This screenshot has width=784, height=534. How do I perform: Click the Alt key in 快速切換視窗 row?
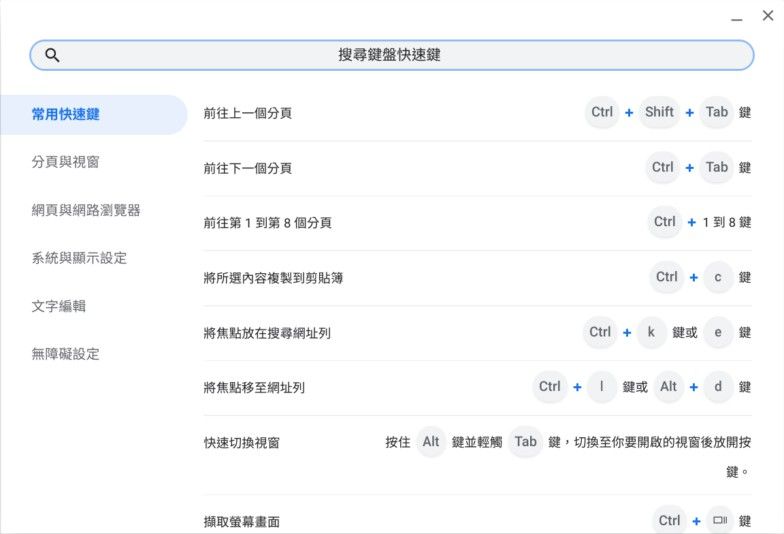[x=431, y=442]
